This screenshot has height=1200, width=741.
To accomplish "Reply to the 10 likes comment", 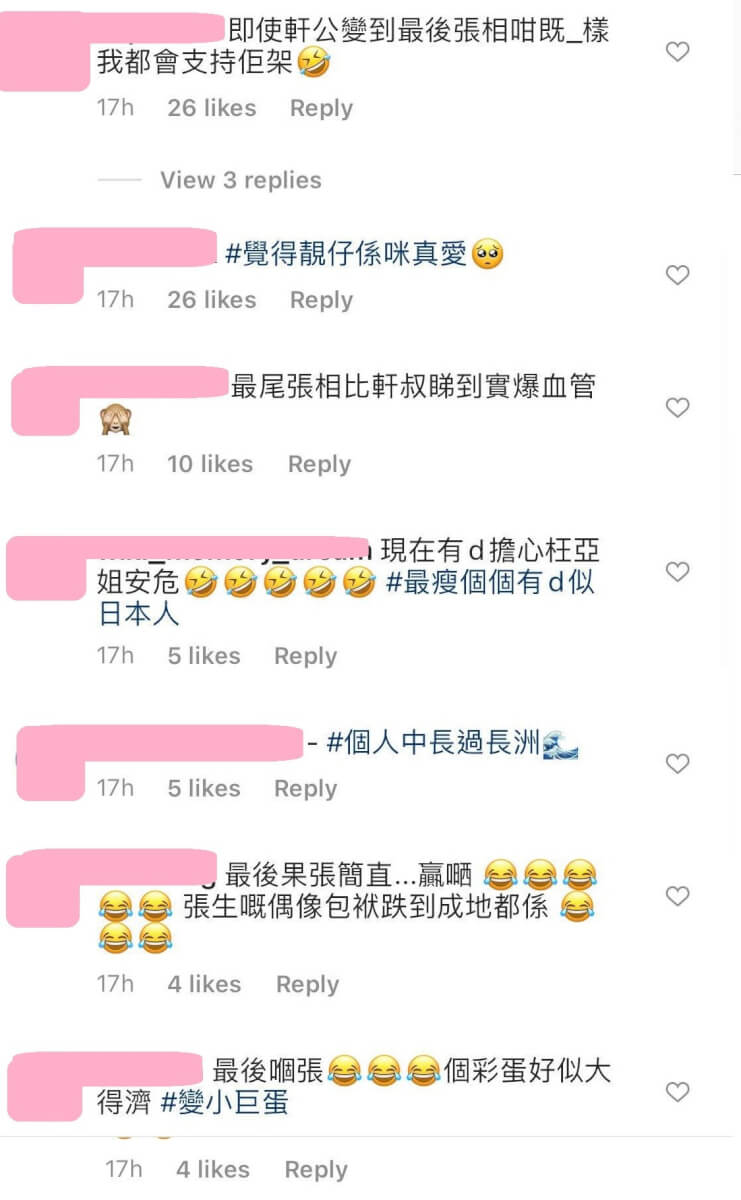I will point(319,464).
